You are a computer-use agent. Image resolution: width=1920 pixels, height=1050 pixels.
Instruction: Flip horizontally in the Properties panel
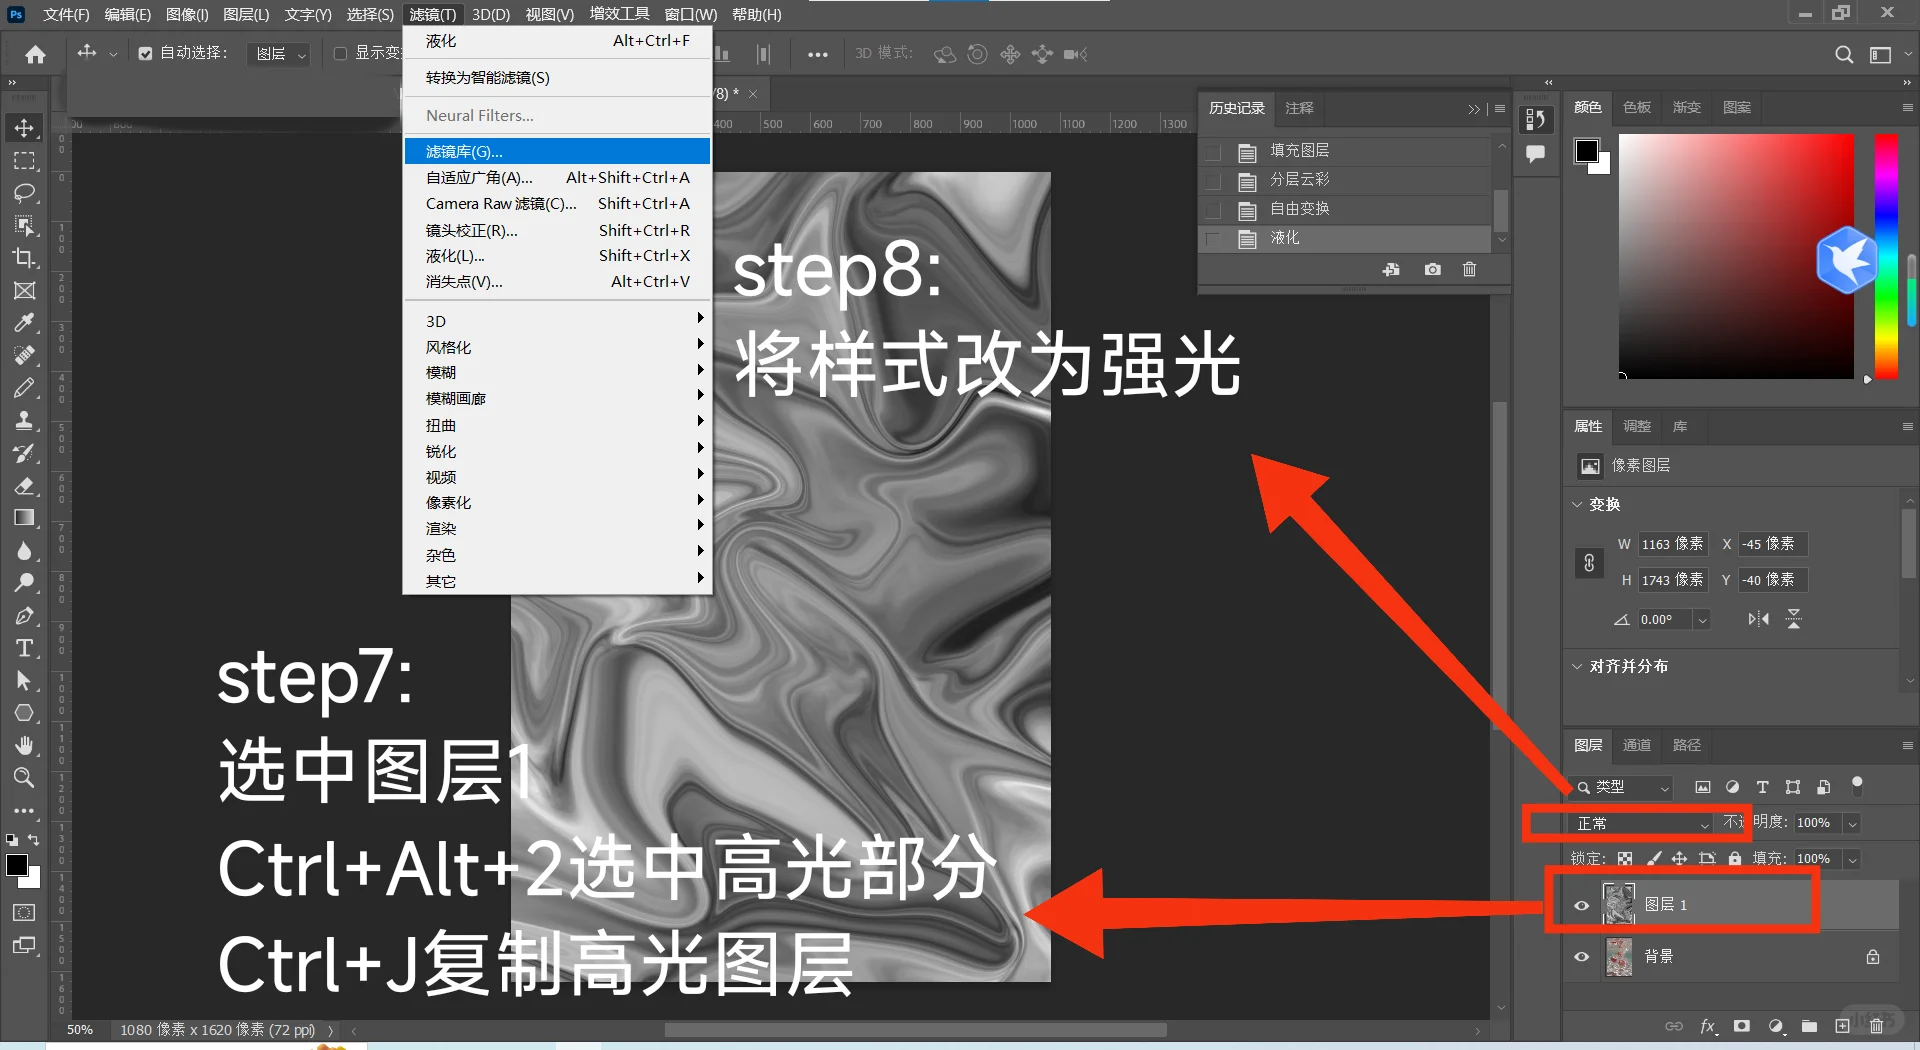click(1758, 619)
